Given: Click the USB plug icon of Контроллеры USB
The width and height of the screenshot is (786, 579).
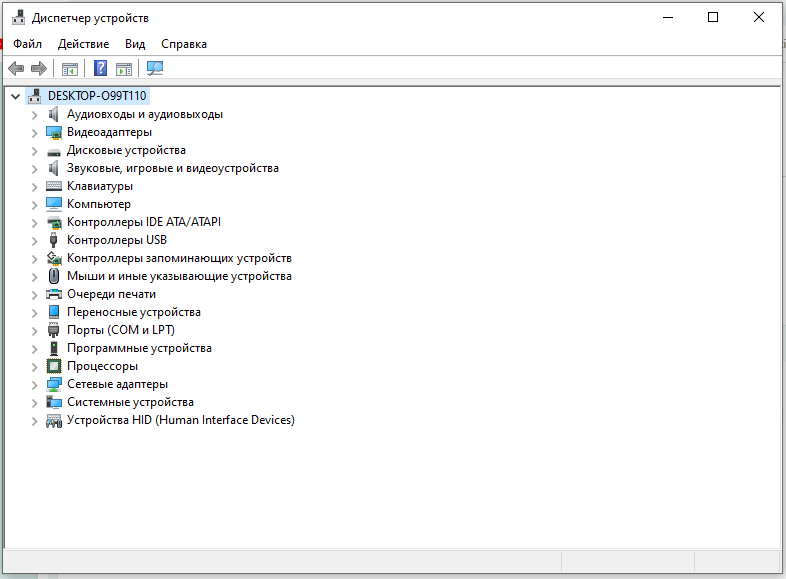Looking at the screenshot, I should tap(54, 240).
